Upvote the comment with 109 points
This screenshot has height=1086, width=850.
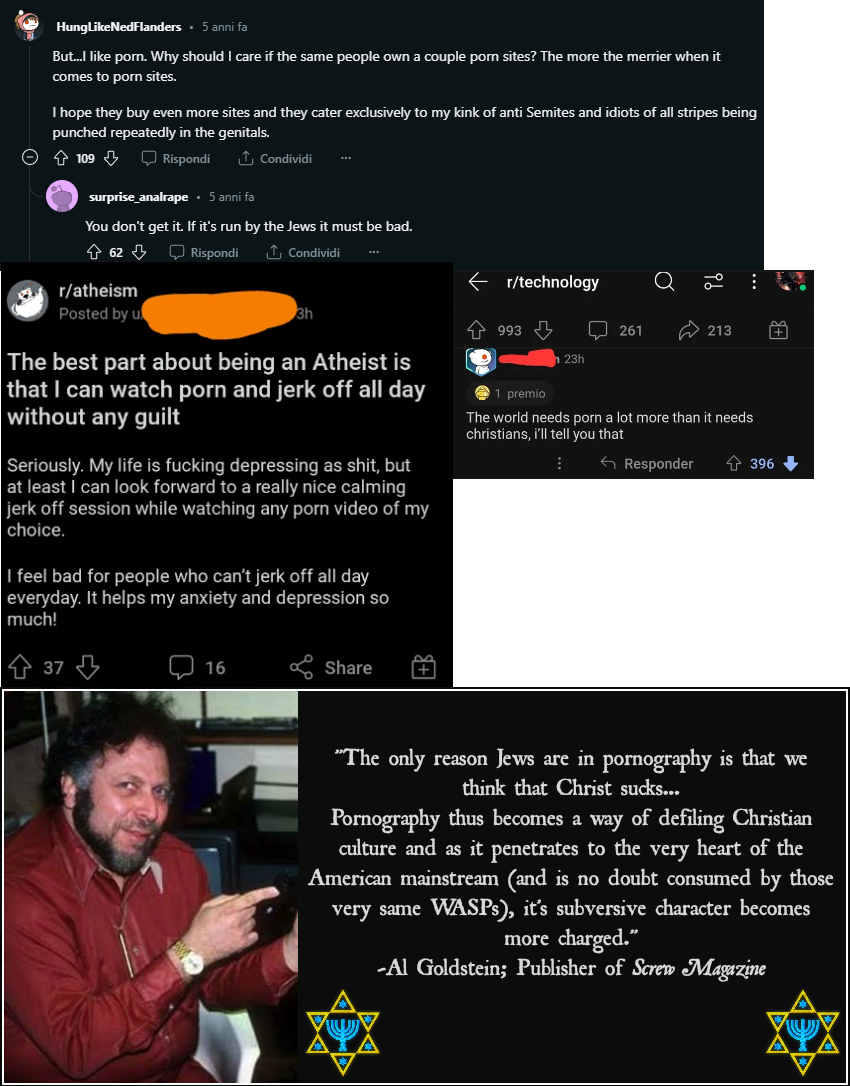tap(60, 159)
